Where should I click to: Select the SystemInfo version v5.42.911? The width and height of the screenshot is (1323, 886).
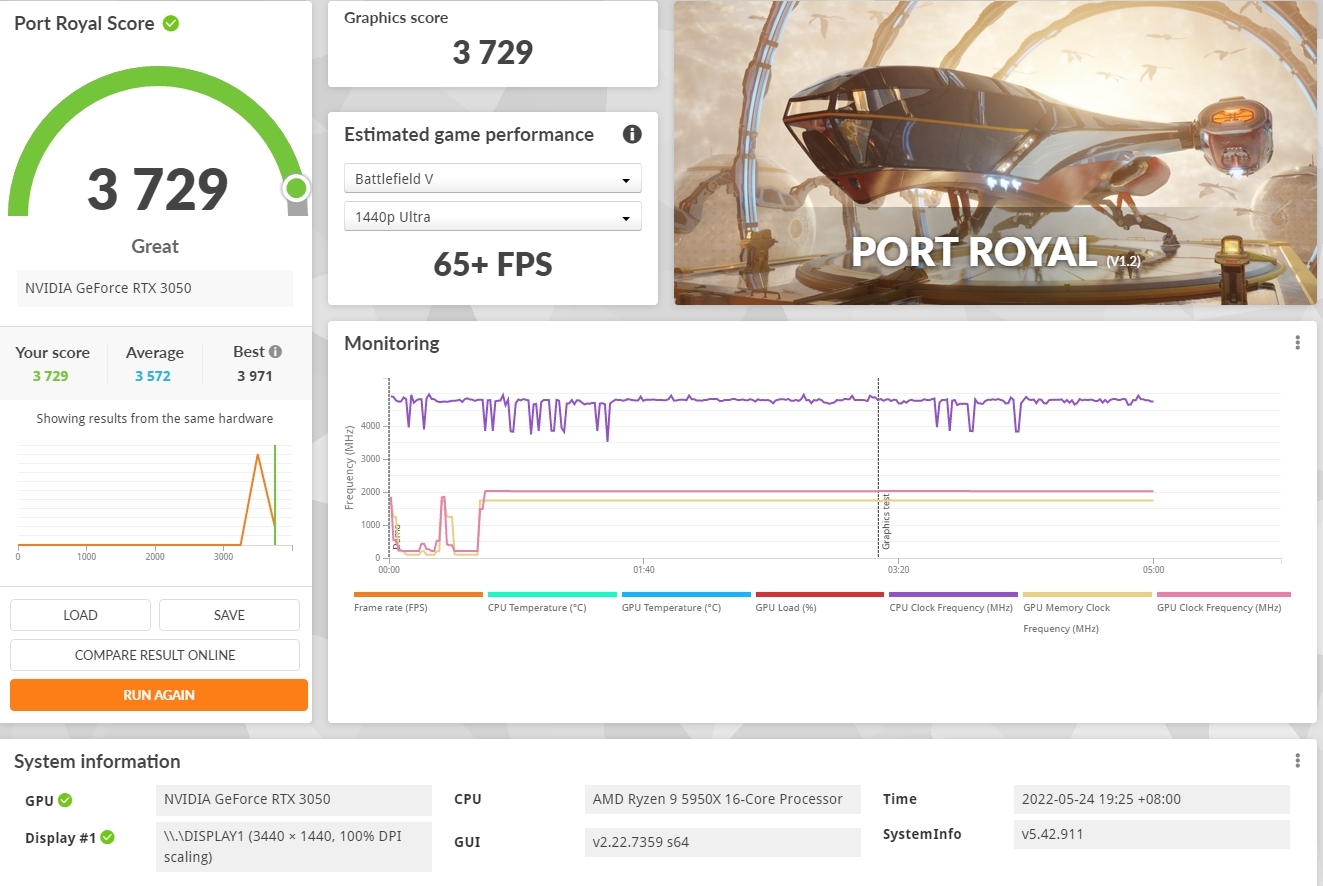(1151, 834)
